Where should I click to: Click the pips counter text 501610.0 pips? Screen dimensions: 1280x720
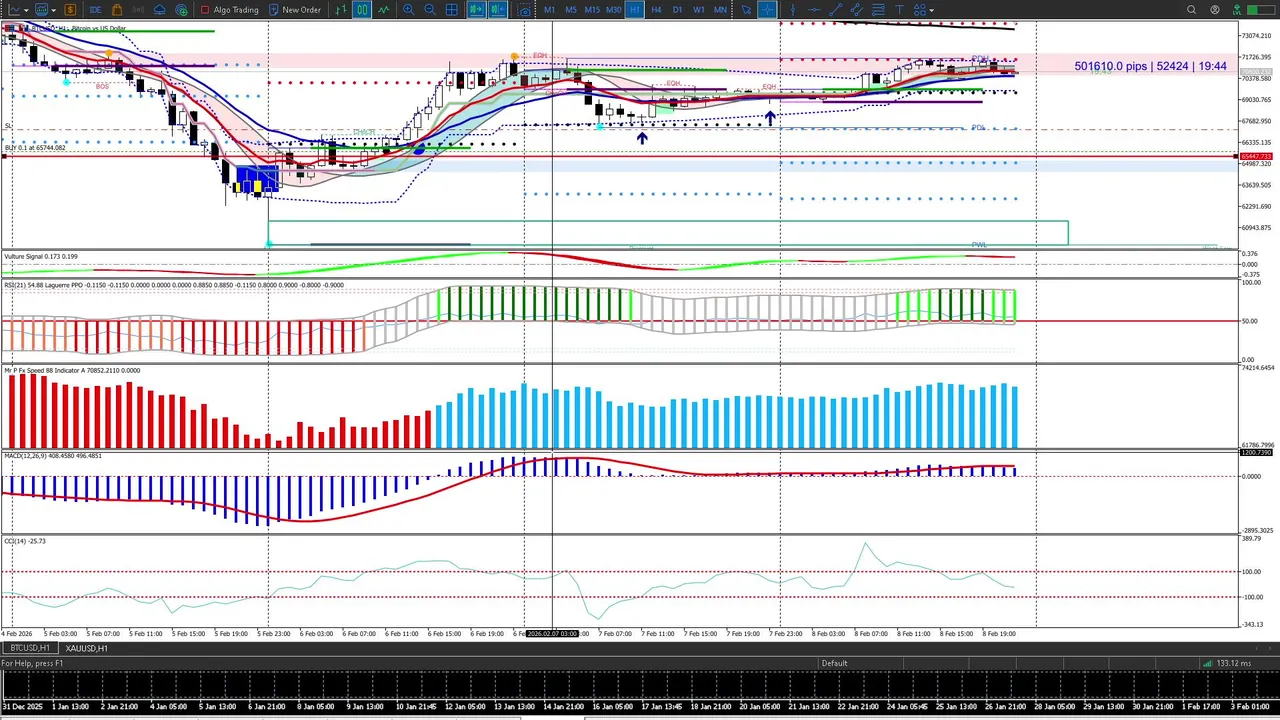[x=1110, y=66]
